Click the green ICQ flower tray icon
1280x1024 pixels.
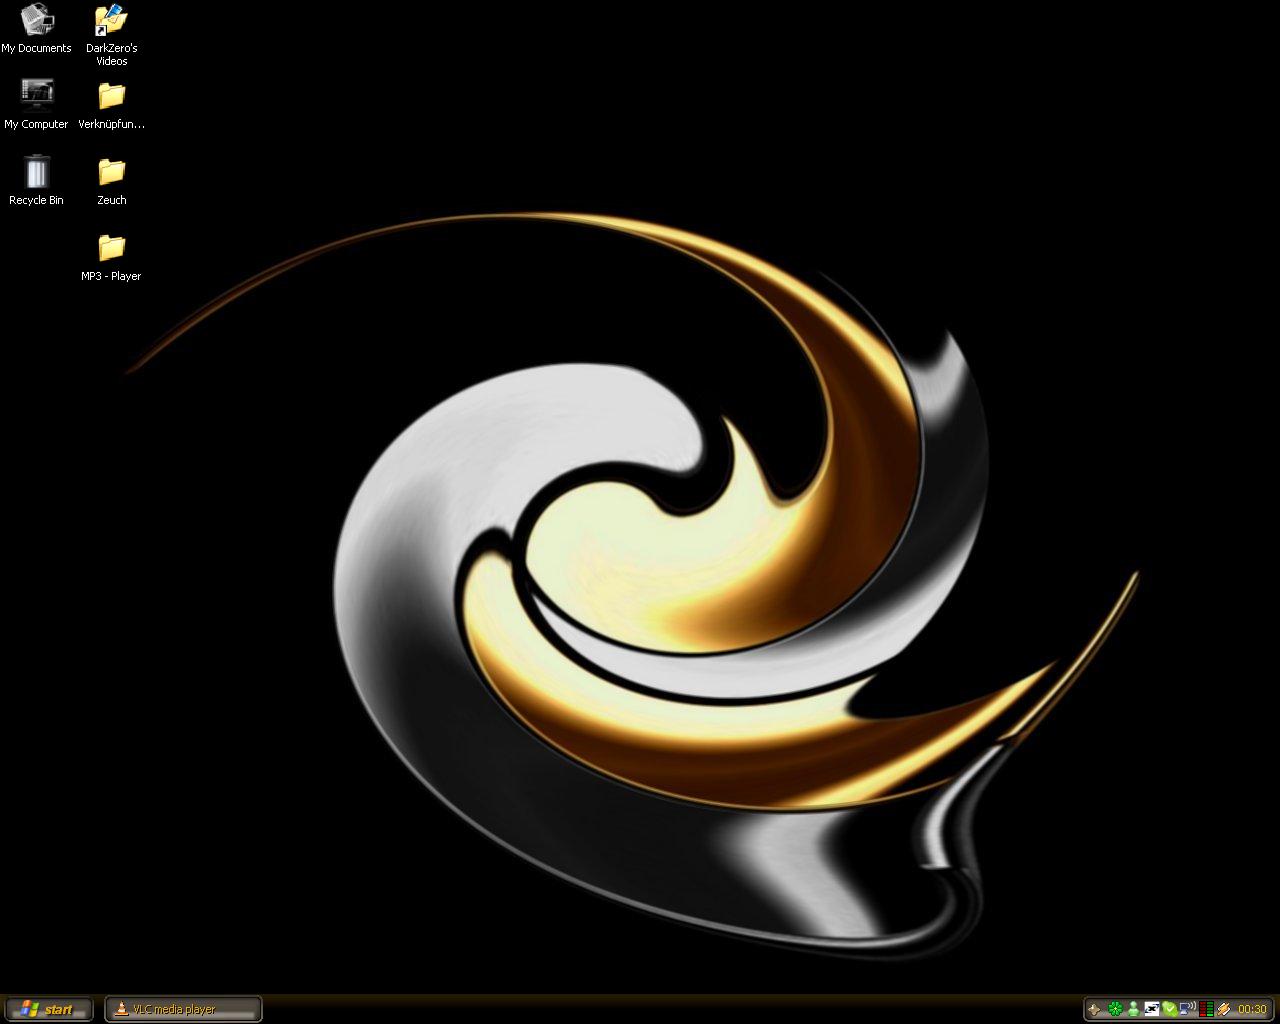(x=1115, y=1009)
